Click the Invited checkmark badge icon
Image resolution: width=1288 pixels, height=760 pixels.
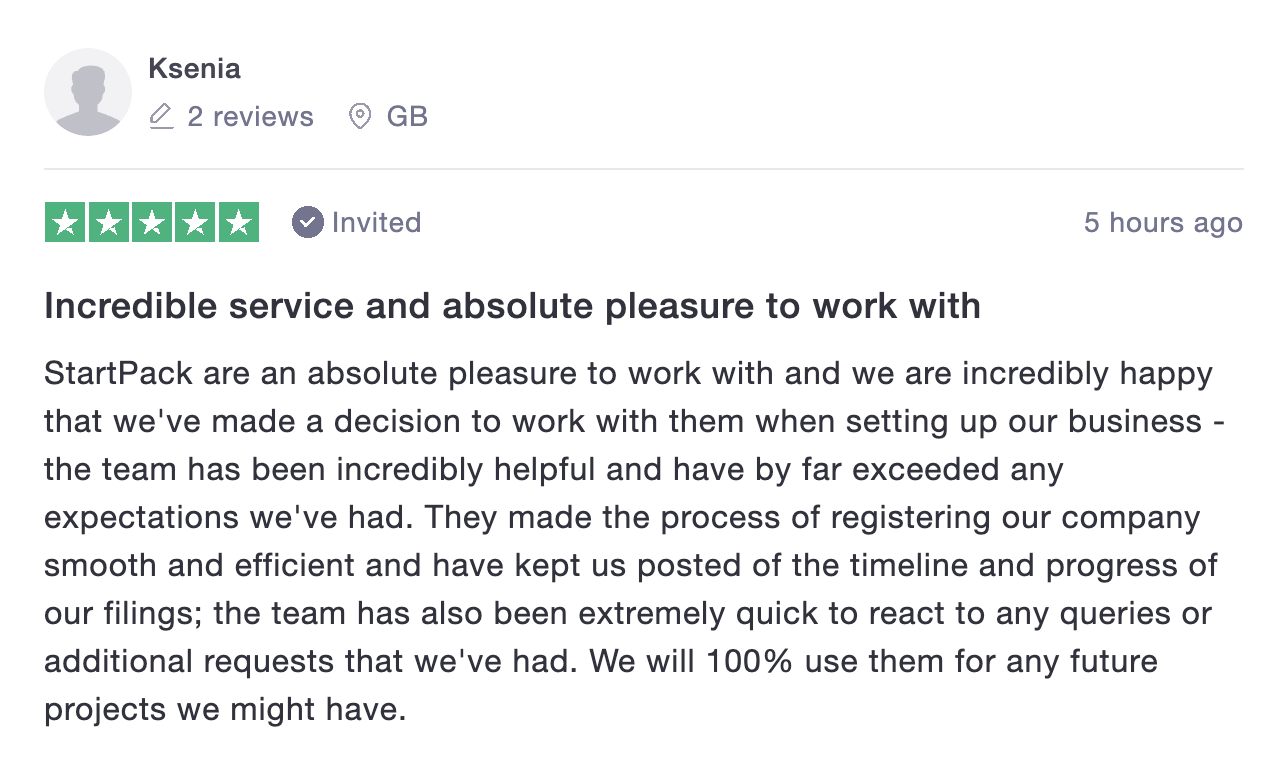(x=308, y=222)
